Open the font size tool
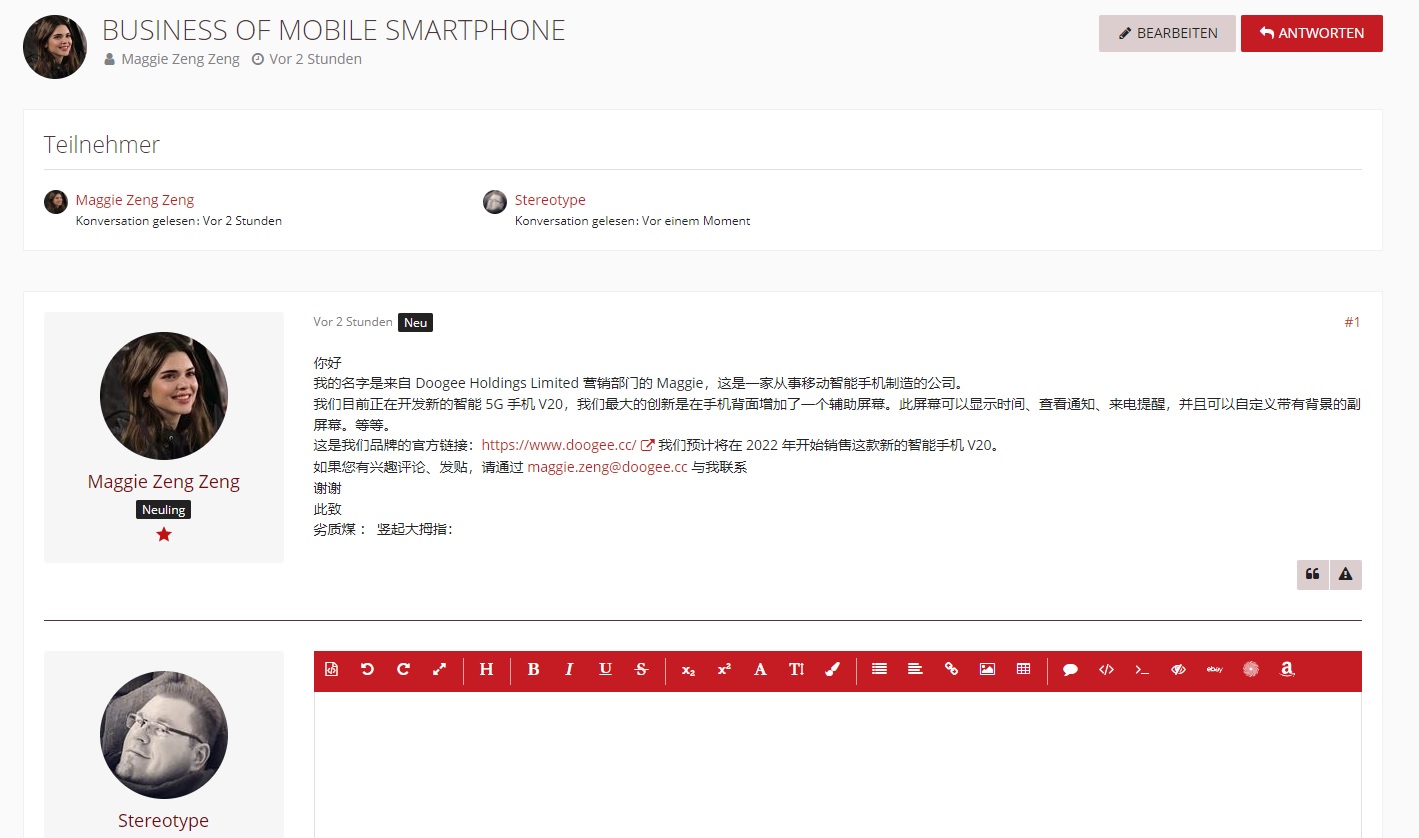 (x=796, y=669)
